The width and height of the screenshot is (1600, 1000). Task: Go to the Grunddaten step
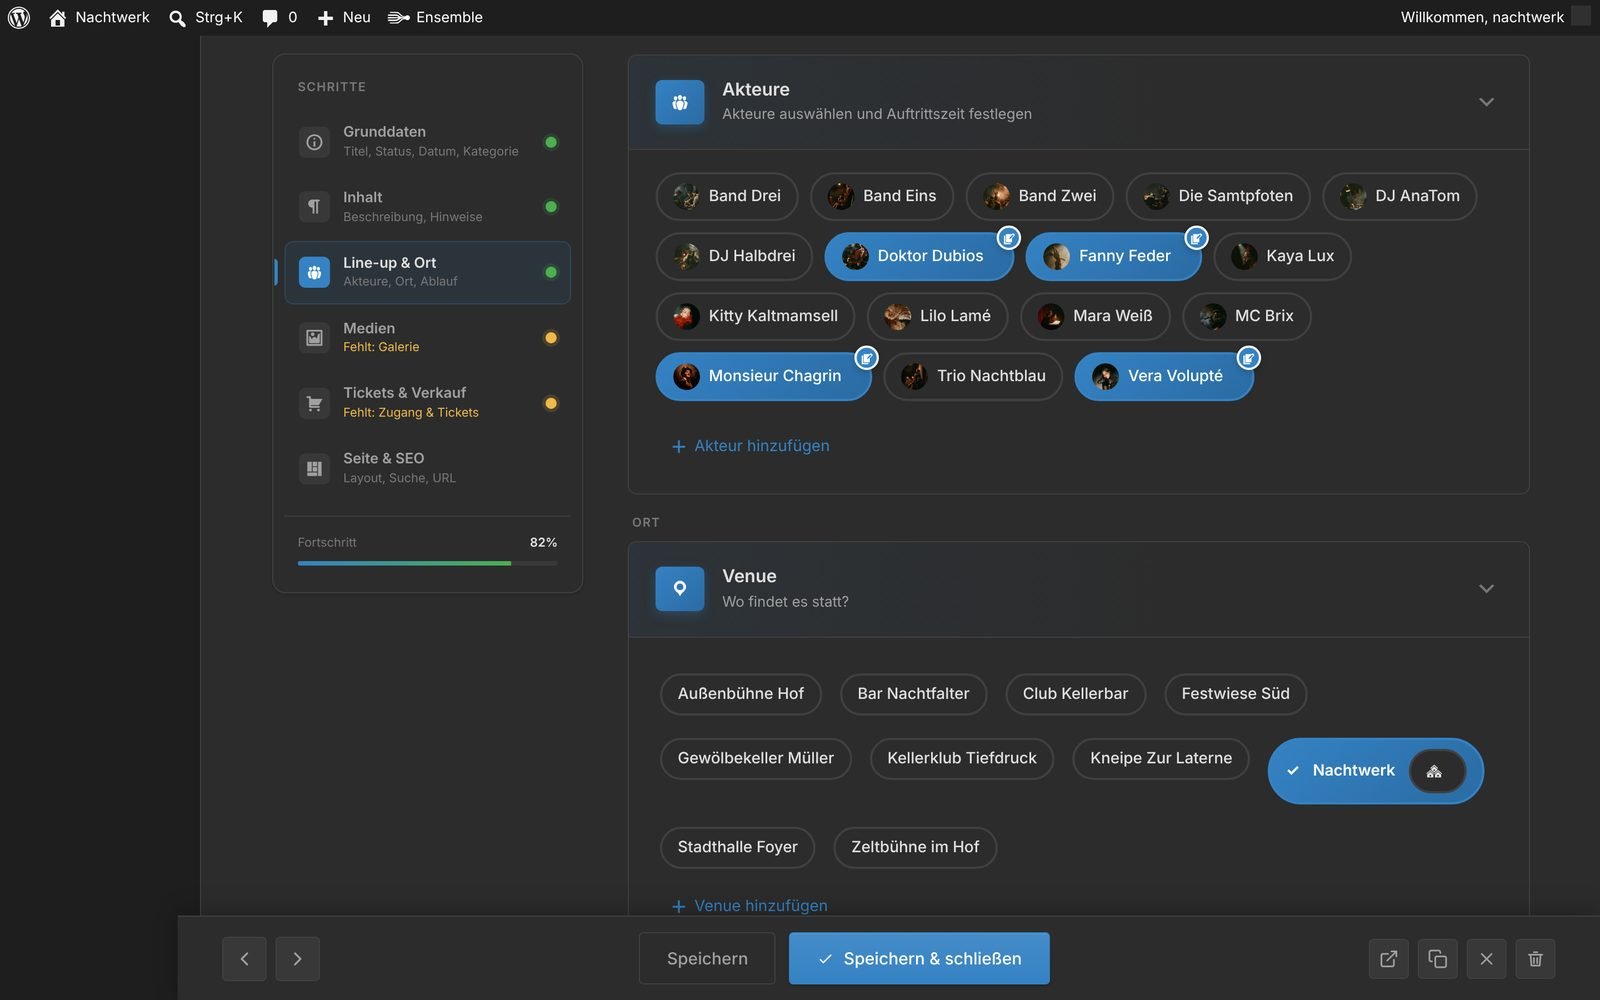coord(427,141)
